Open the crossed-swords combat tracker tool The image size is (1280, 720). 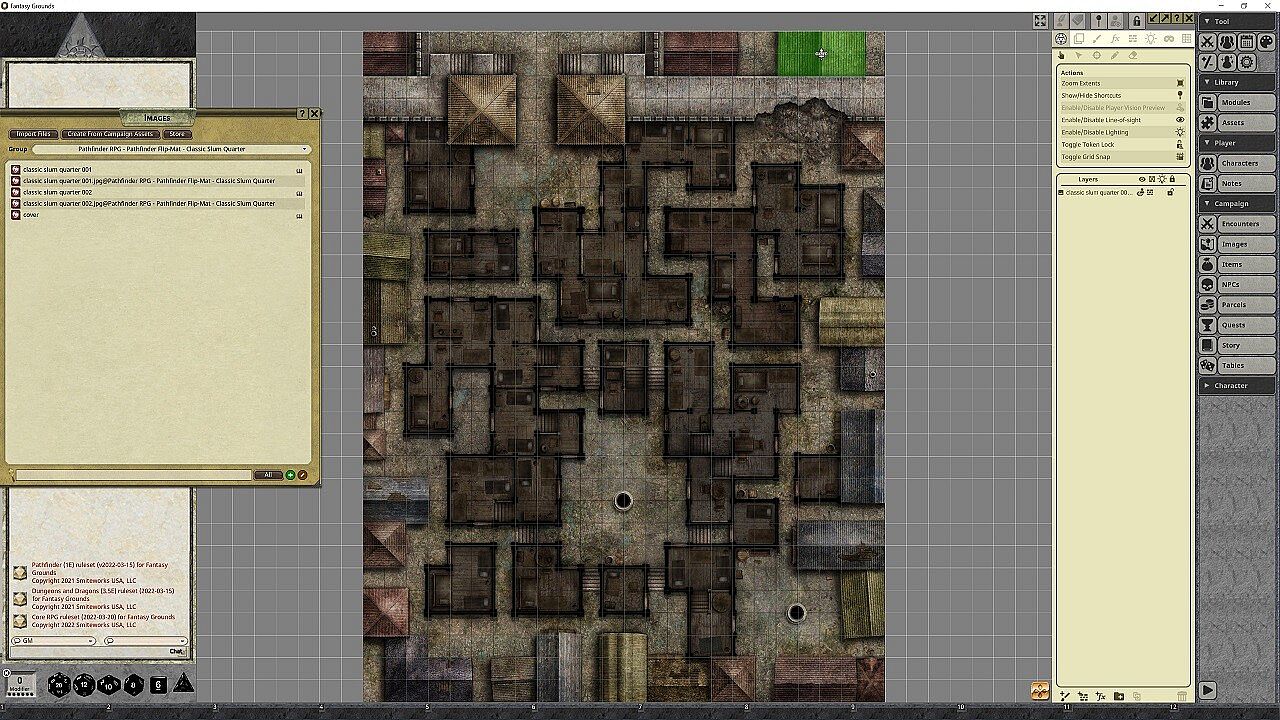1208,42
